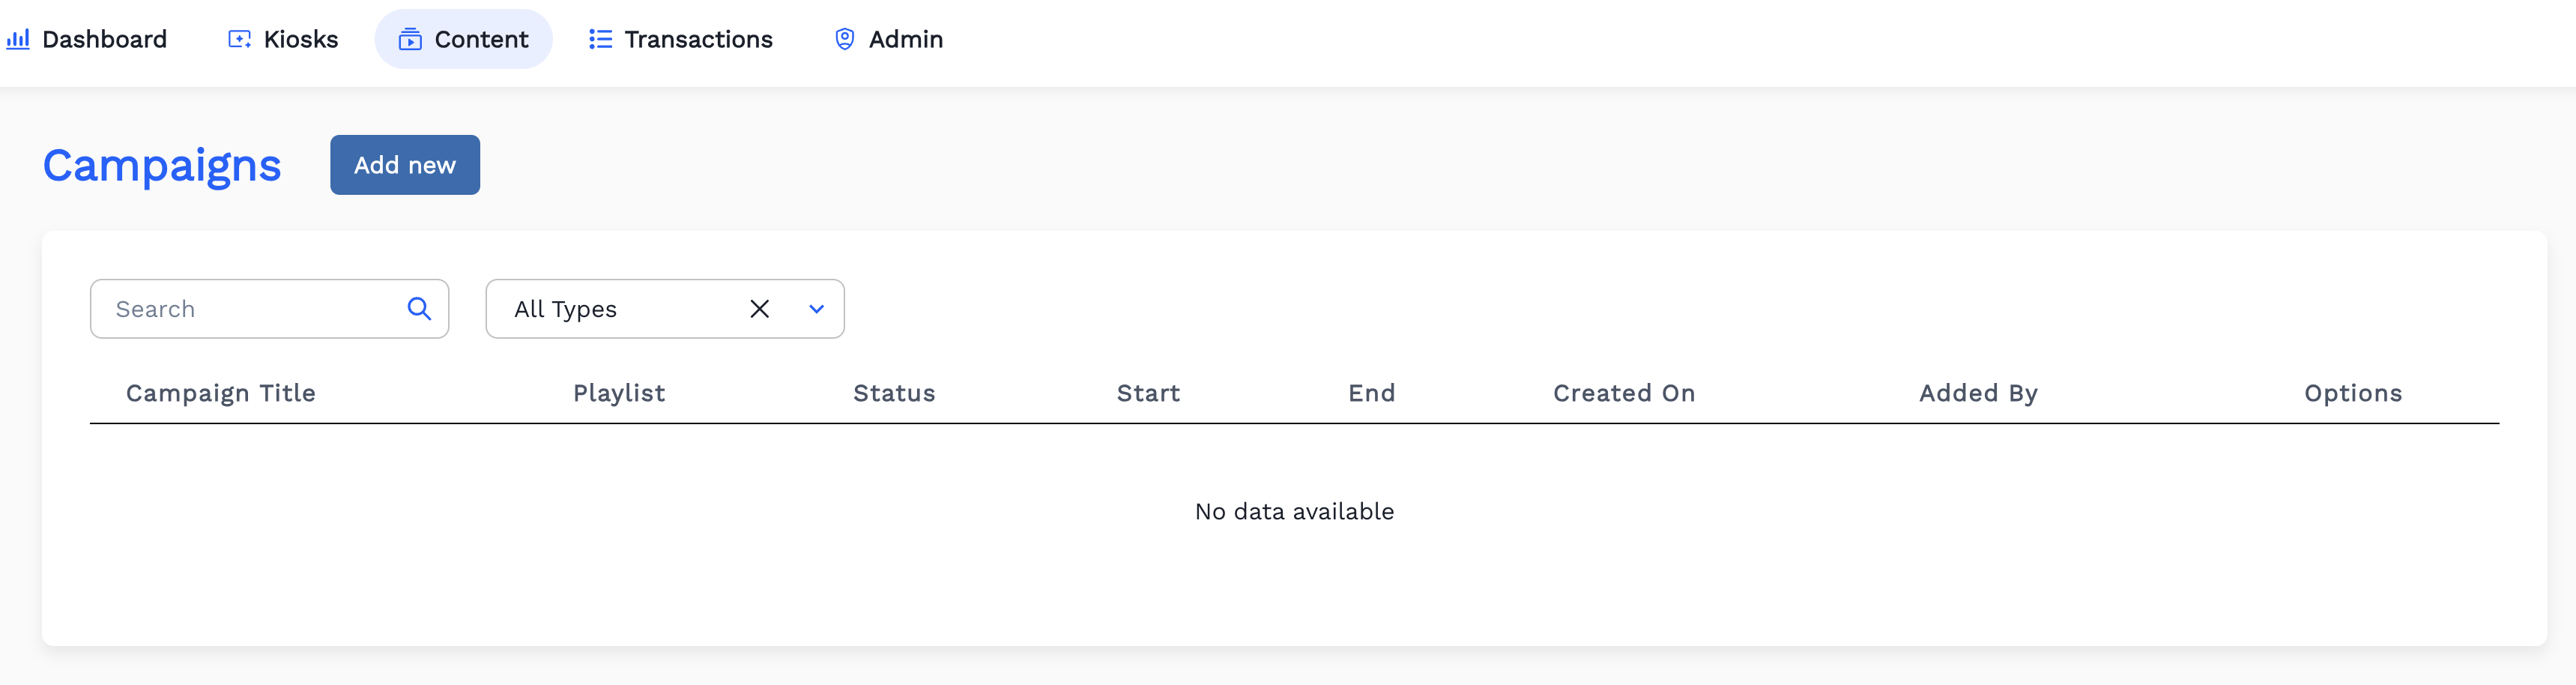Click the Created On column header
This screenshot has height=685, width=2576.
click(1624, 393)
